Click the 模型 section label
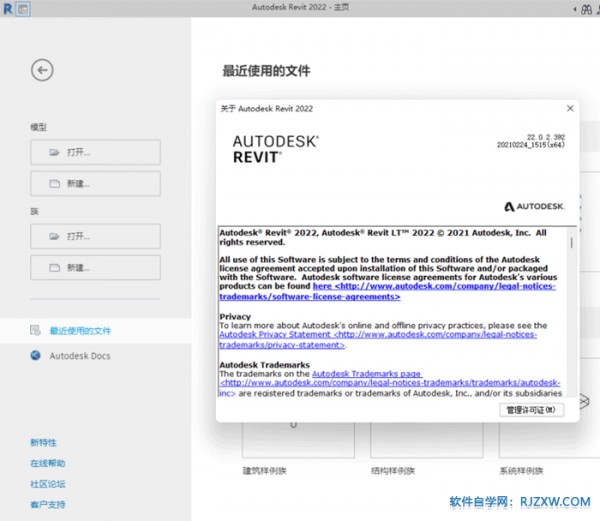This screenshot has width=600, height=521. coord(38,127)
